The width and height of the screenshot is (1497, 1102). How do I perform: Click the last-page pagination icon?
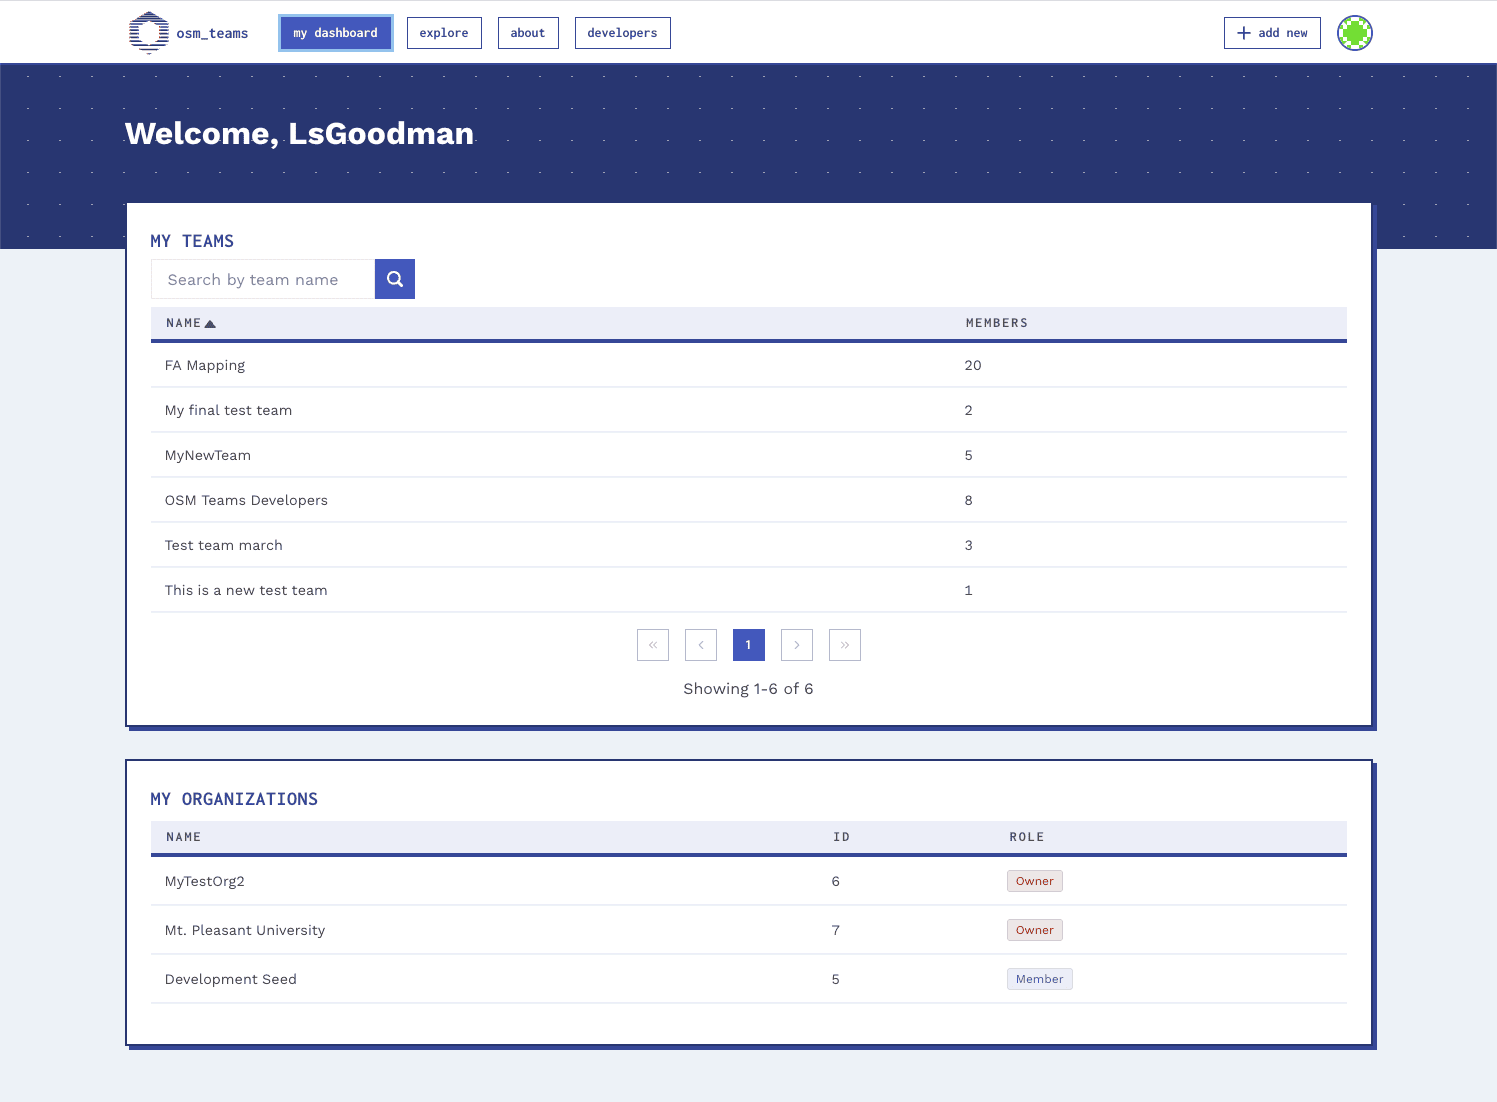click(x=844, y=645)
